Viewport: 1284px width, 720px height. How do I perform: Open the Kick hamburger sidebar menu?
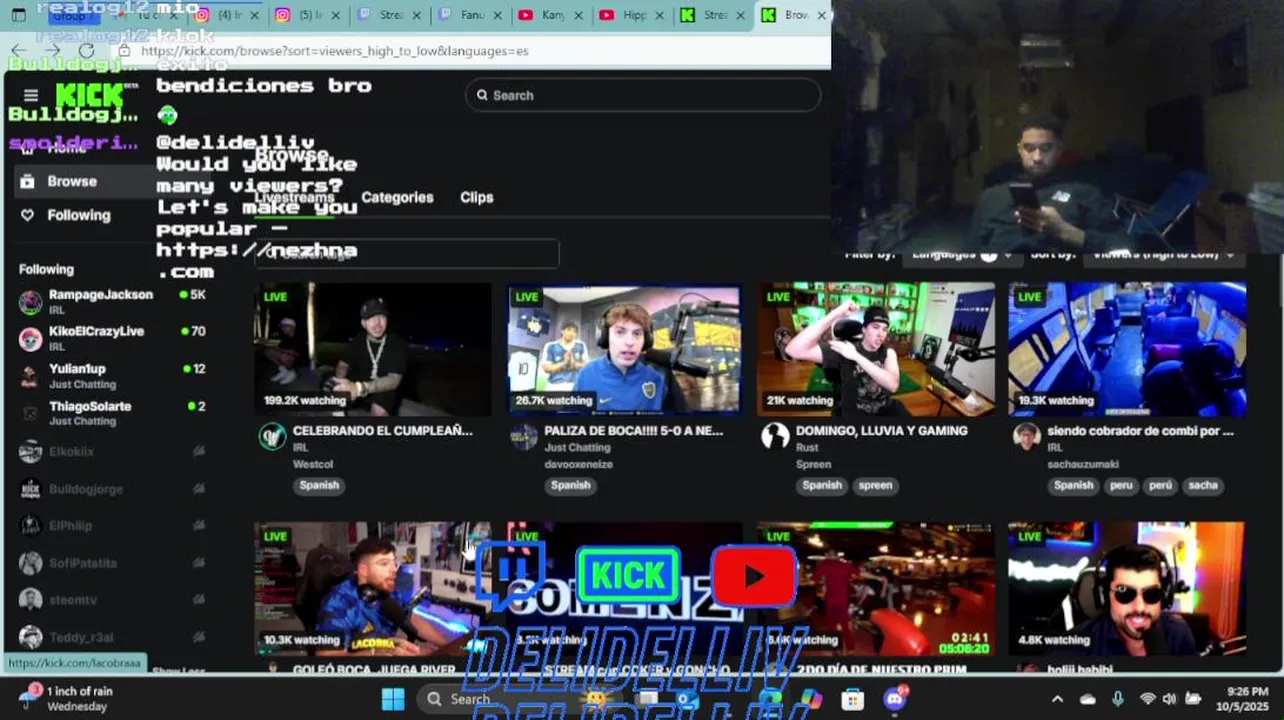(31, 95)
